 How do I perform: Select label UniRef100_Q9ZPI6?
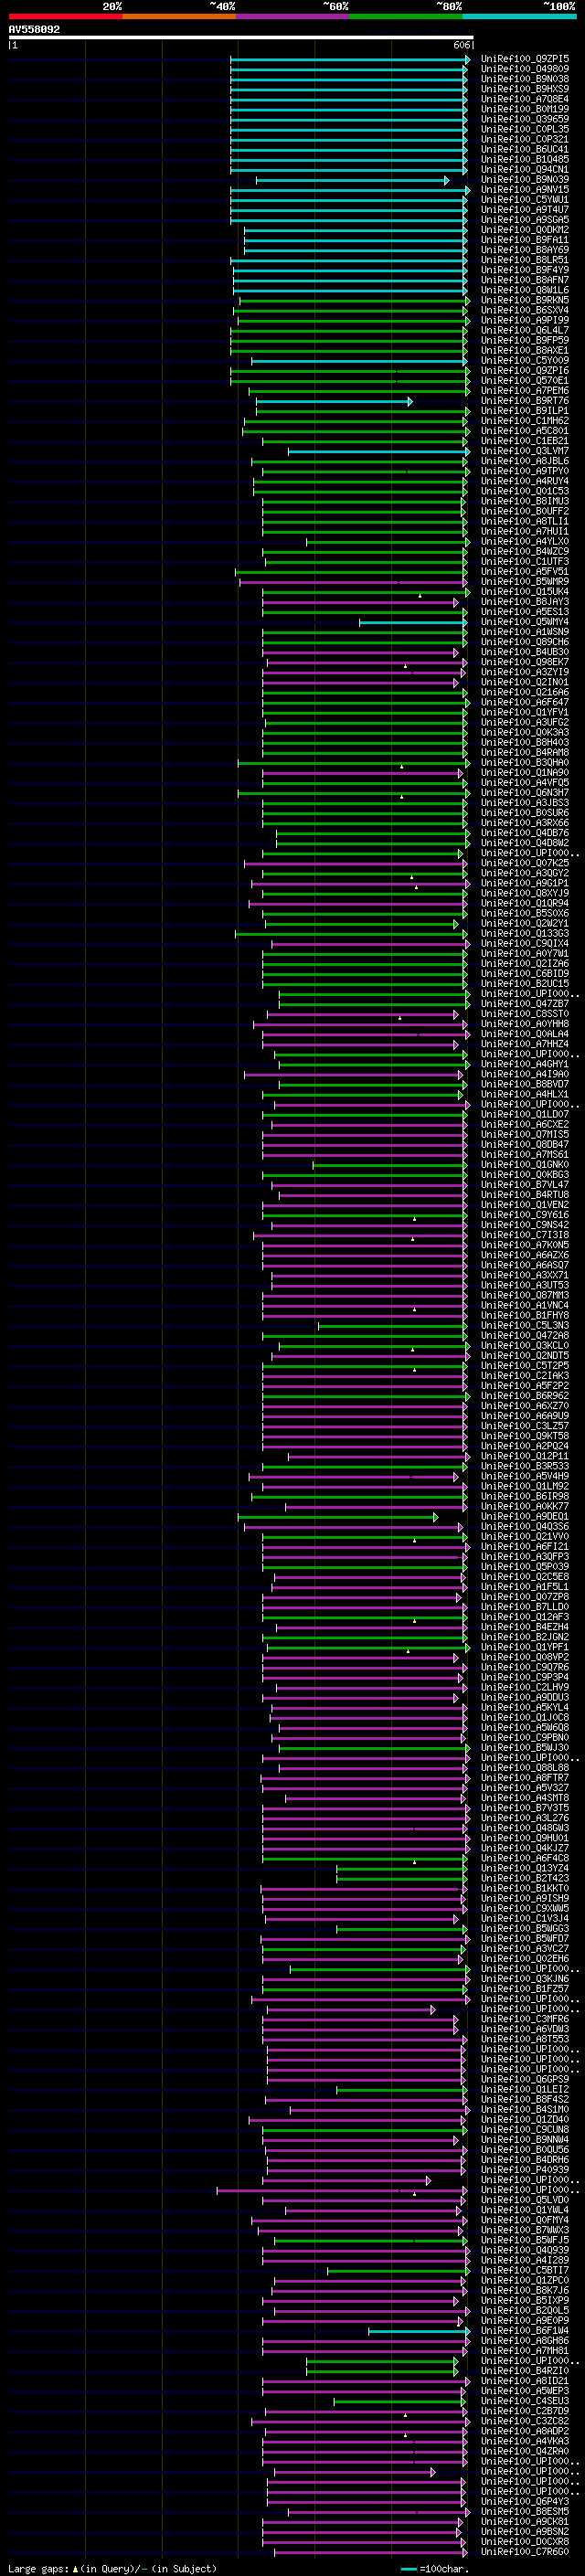[525, 371]
